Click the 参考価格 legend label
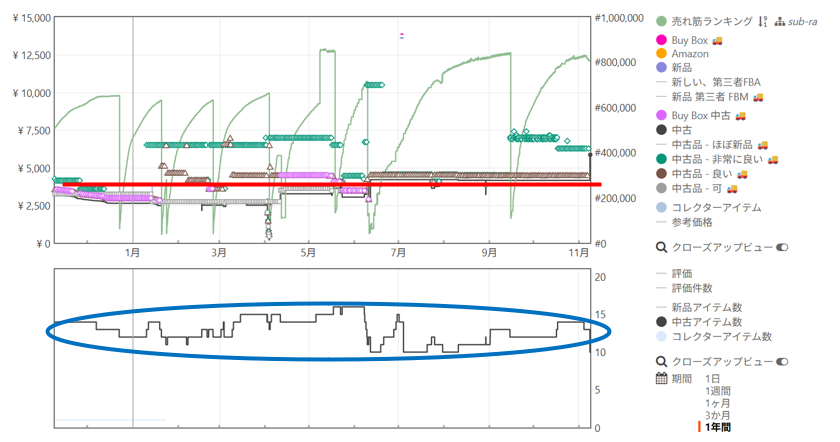Viewport: 840px width, 442px height. click(x=693, y=222)
